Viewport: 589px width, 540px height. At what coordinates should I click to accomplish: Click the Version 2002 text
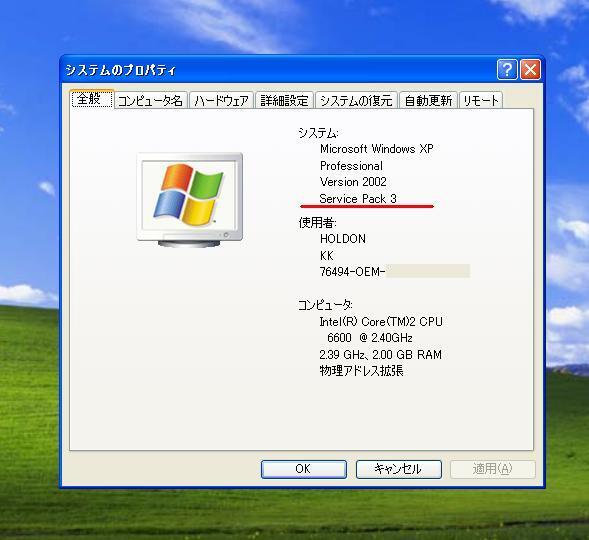353,182
